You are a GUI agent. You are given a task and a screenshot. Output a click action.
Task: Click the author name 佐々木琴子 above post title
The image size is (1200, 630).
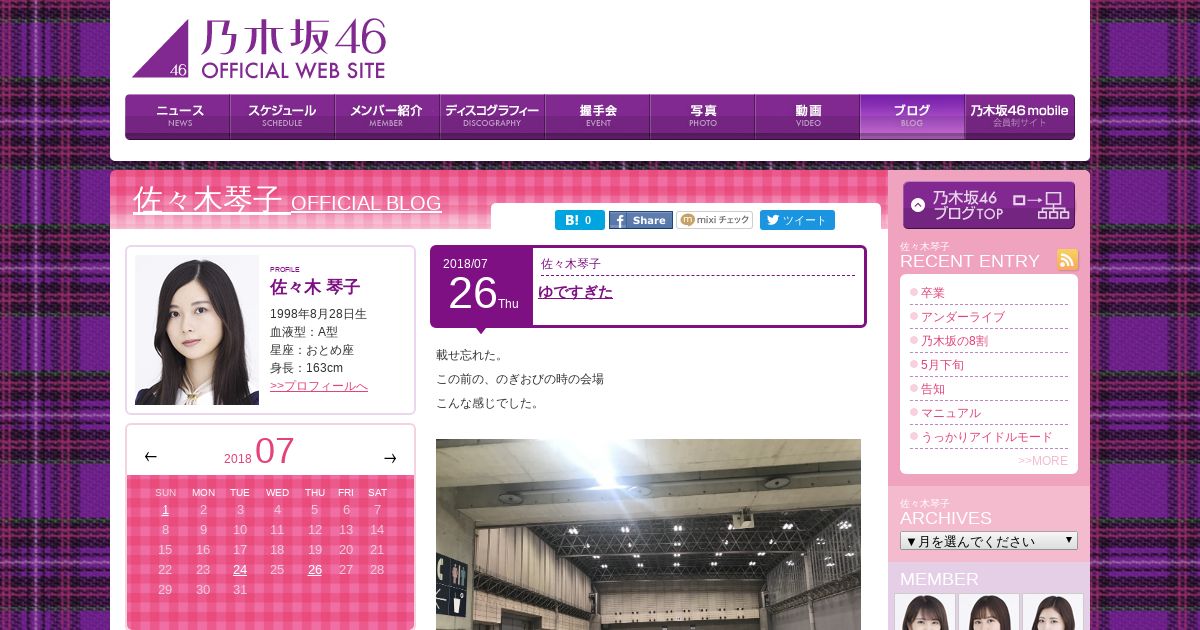[571, 264]
